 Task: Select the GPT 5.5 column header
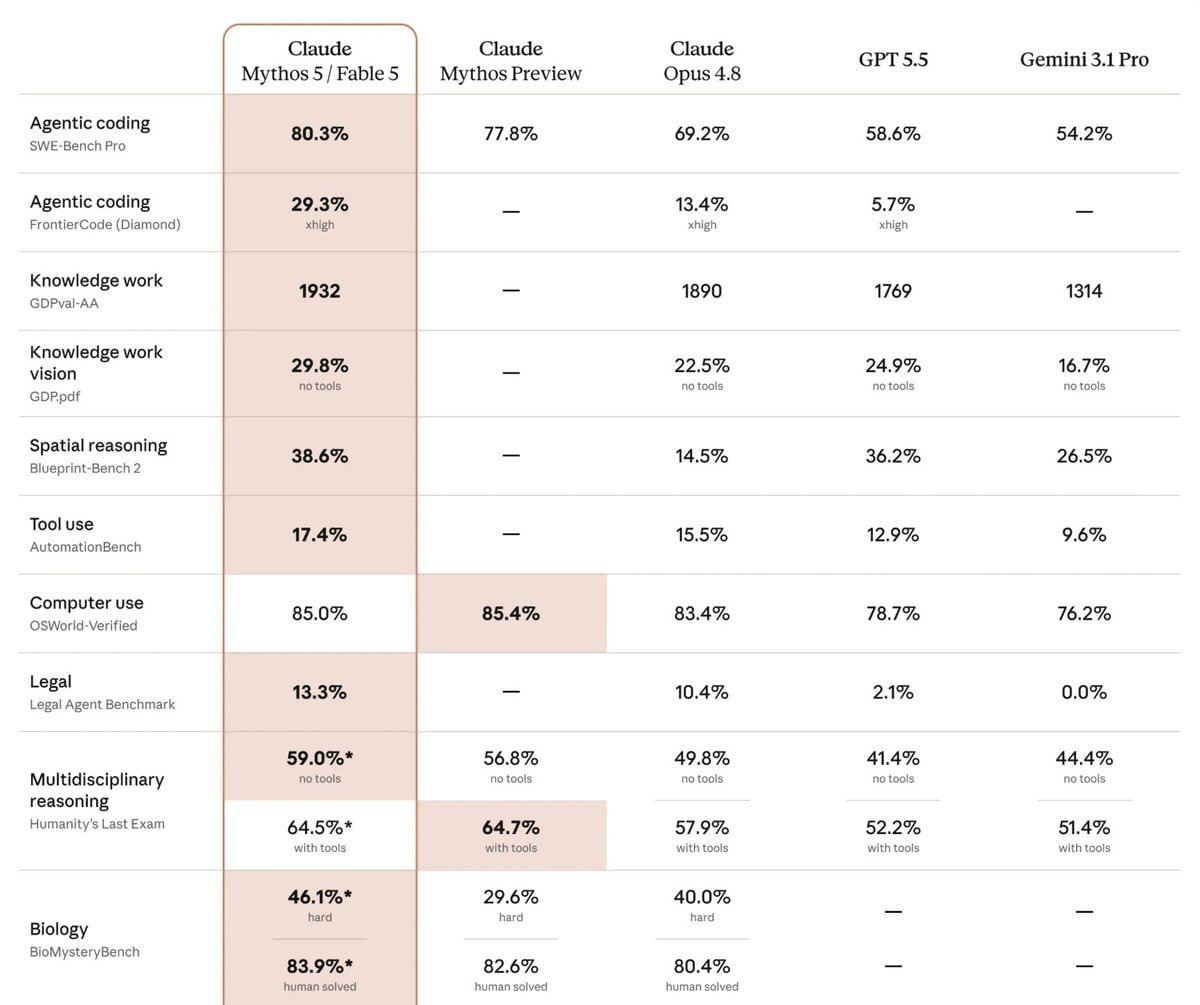pos(893,60)
